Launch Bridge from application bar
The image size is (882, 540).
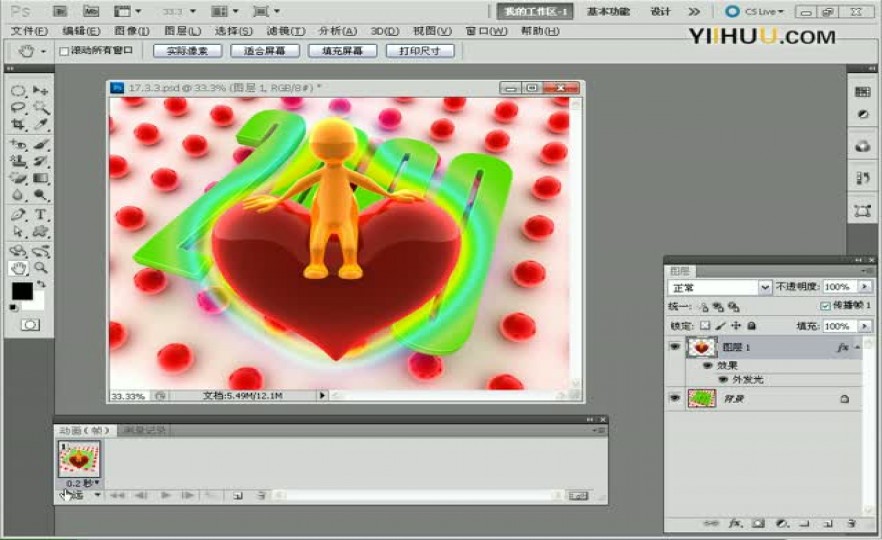(x=60, y=11)
